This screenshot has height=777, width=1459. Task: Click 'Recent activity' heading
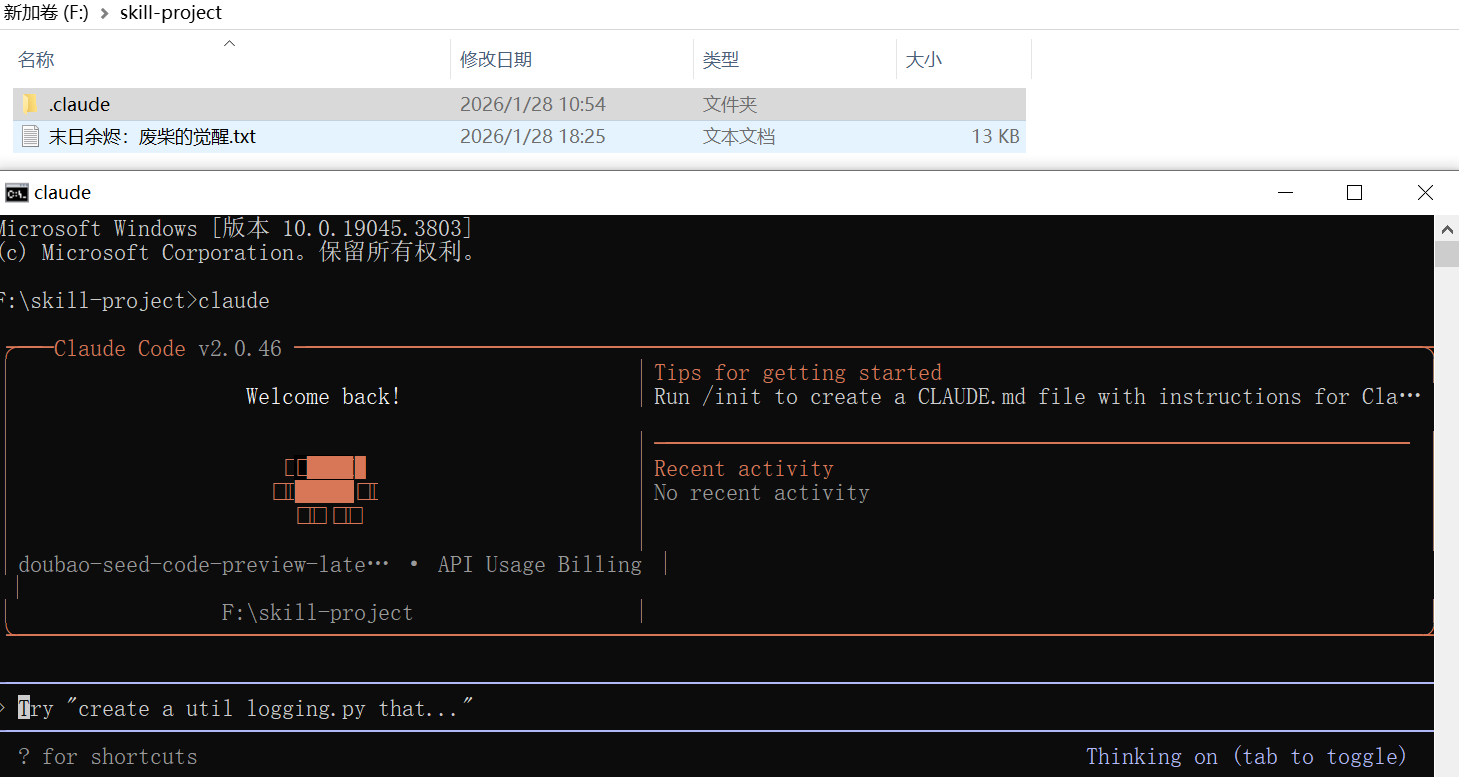click(744, 468)
